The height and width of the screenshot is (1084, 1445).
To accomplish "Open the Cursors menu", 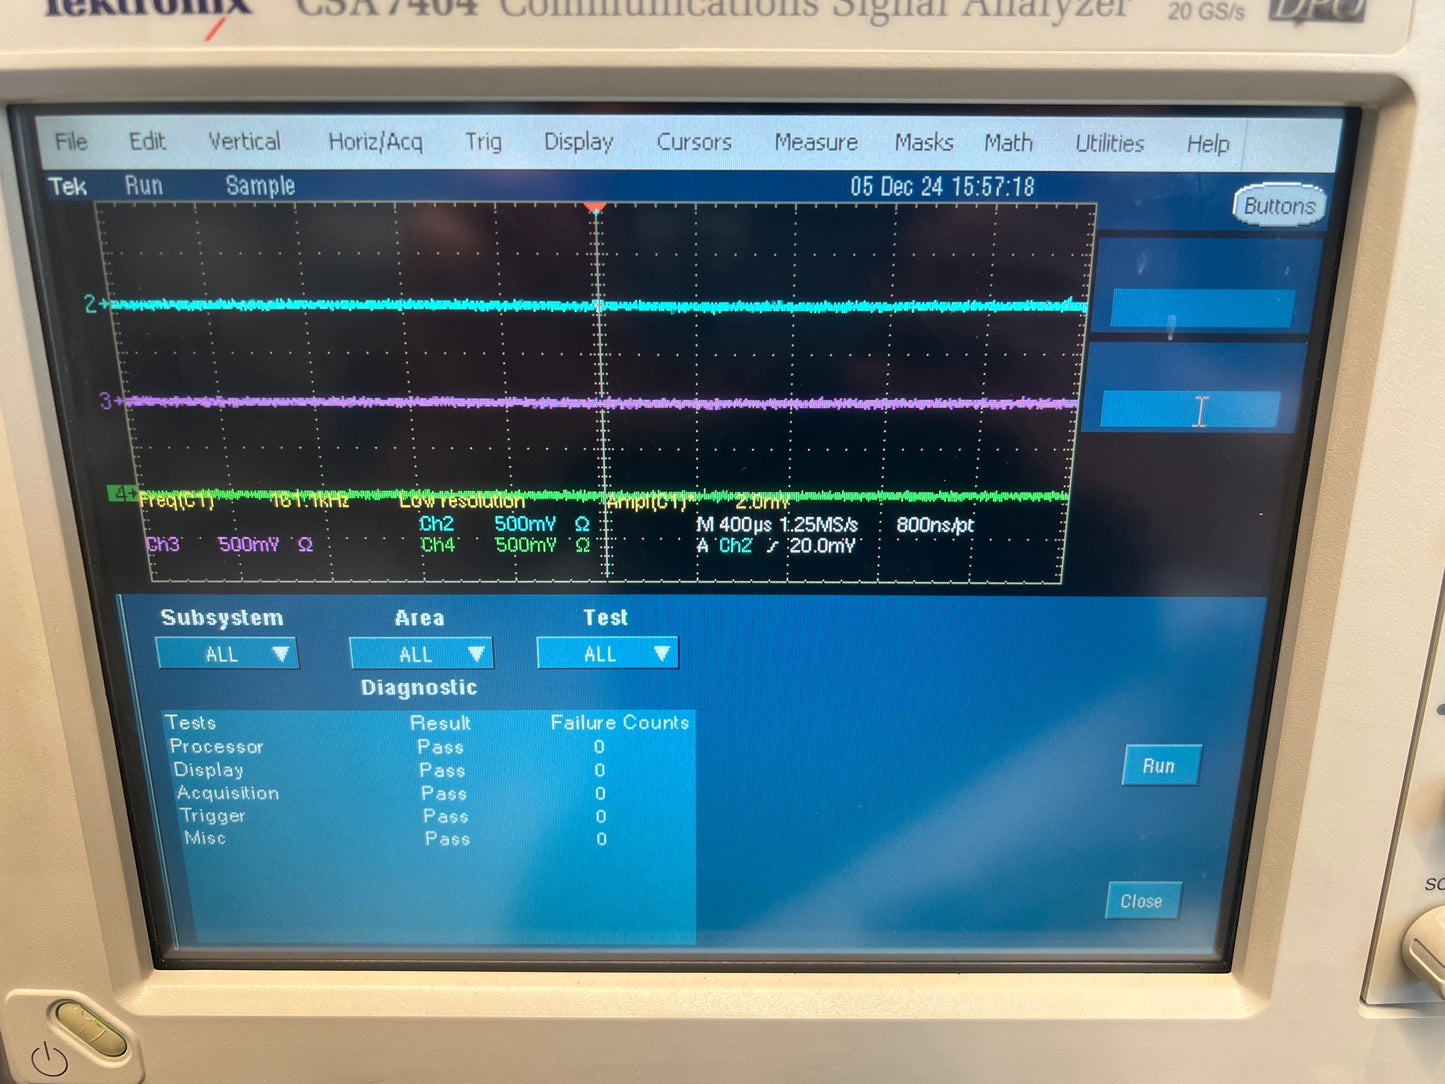I will pos(694,142).
